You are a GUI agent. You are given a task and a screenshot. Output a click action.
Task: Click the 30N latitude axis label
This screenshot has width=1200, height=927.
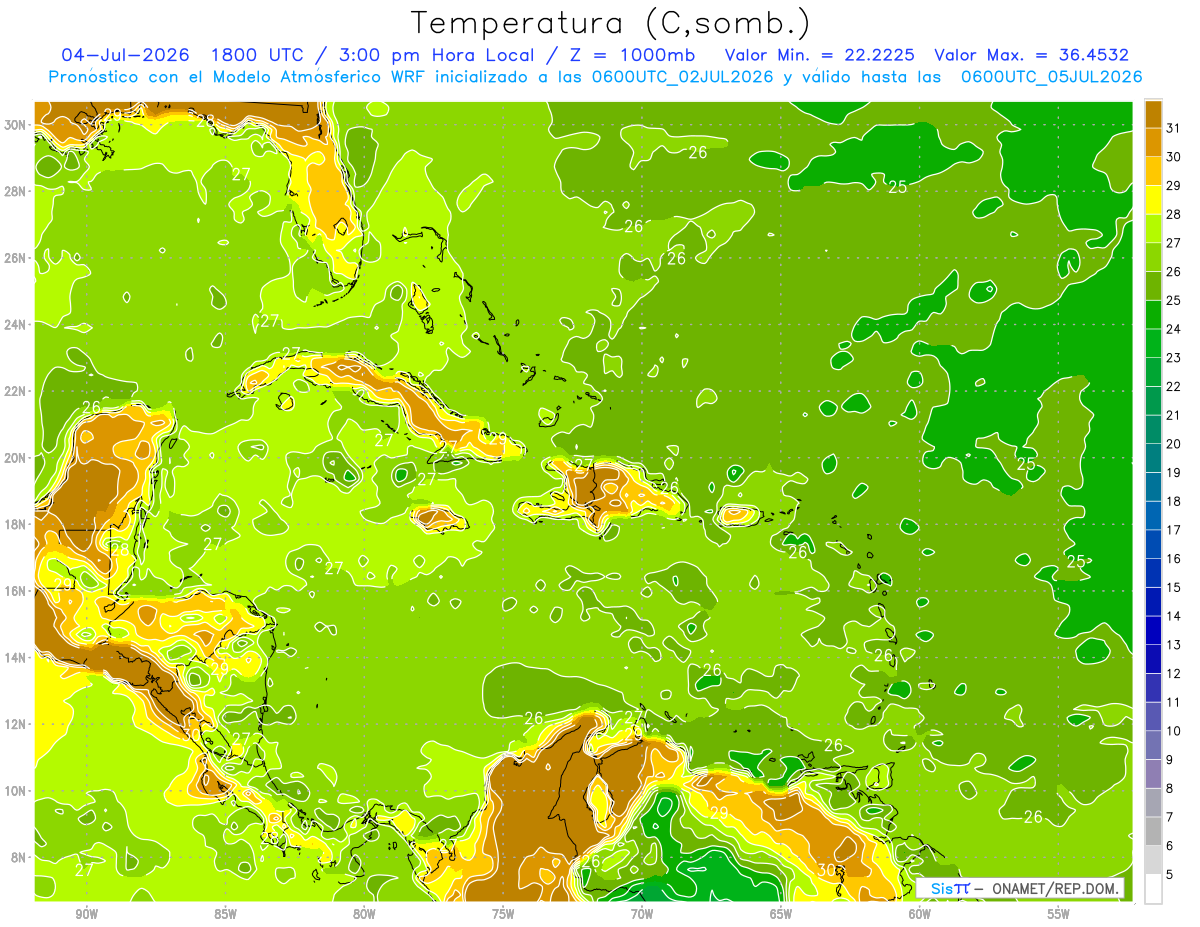pyautogui.click(x=16, y=124)
